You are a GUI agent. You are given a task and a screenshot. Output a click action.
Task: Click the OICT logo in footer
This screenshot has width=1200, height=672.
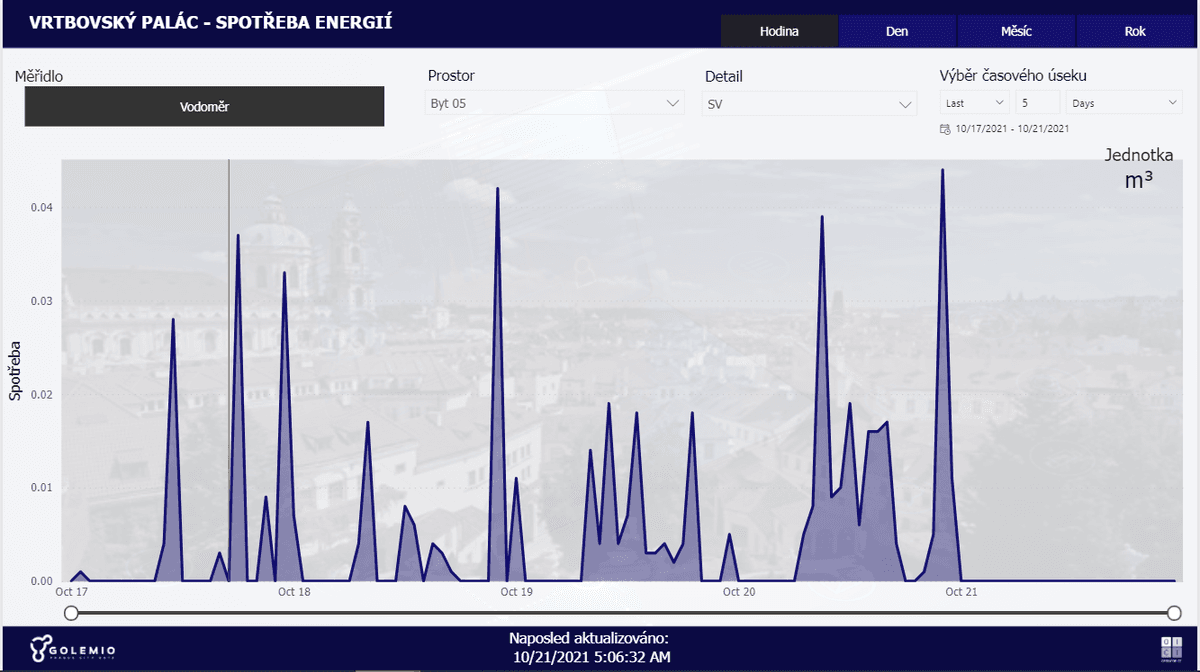click(x=1169, y=648)
